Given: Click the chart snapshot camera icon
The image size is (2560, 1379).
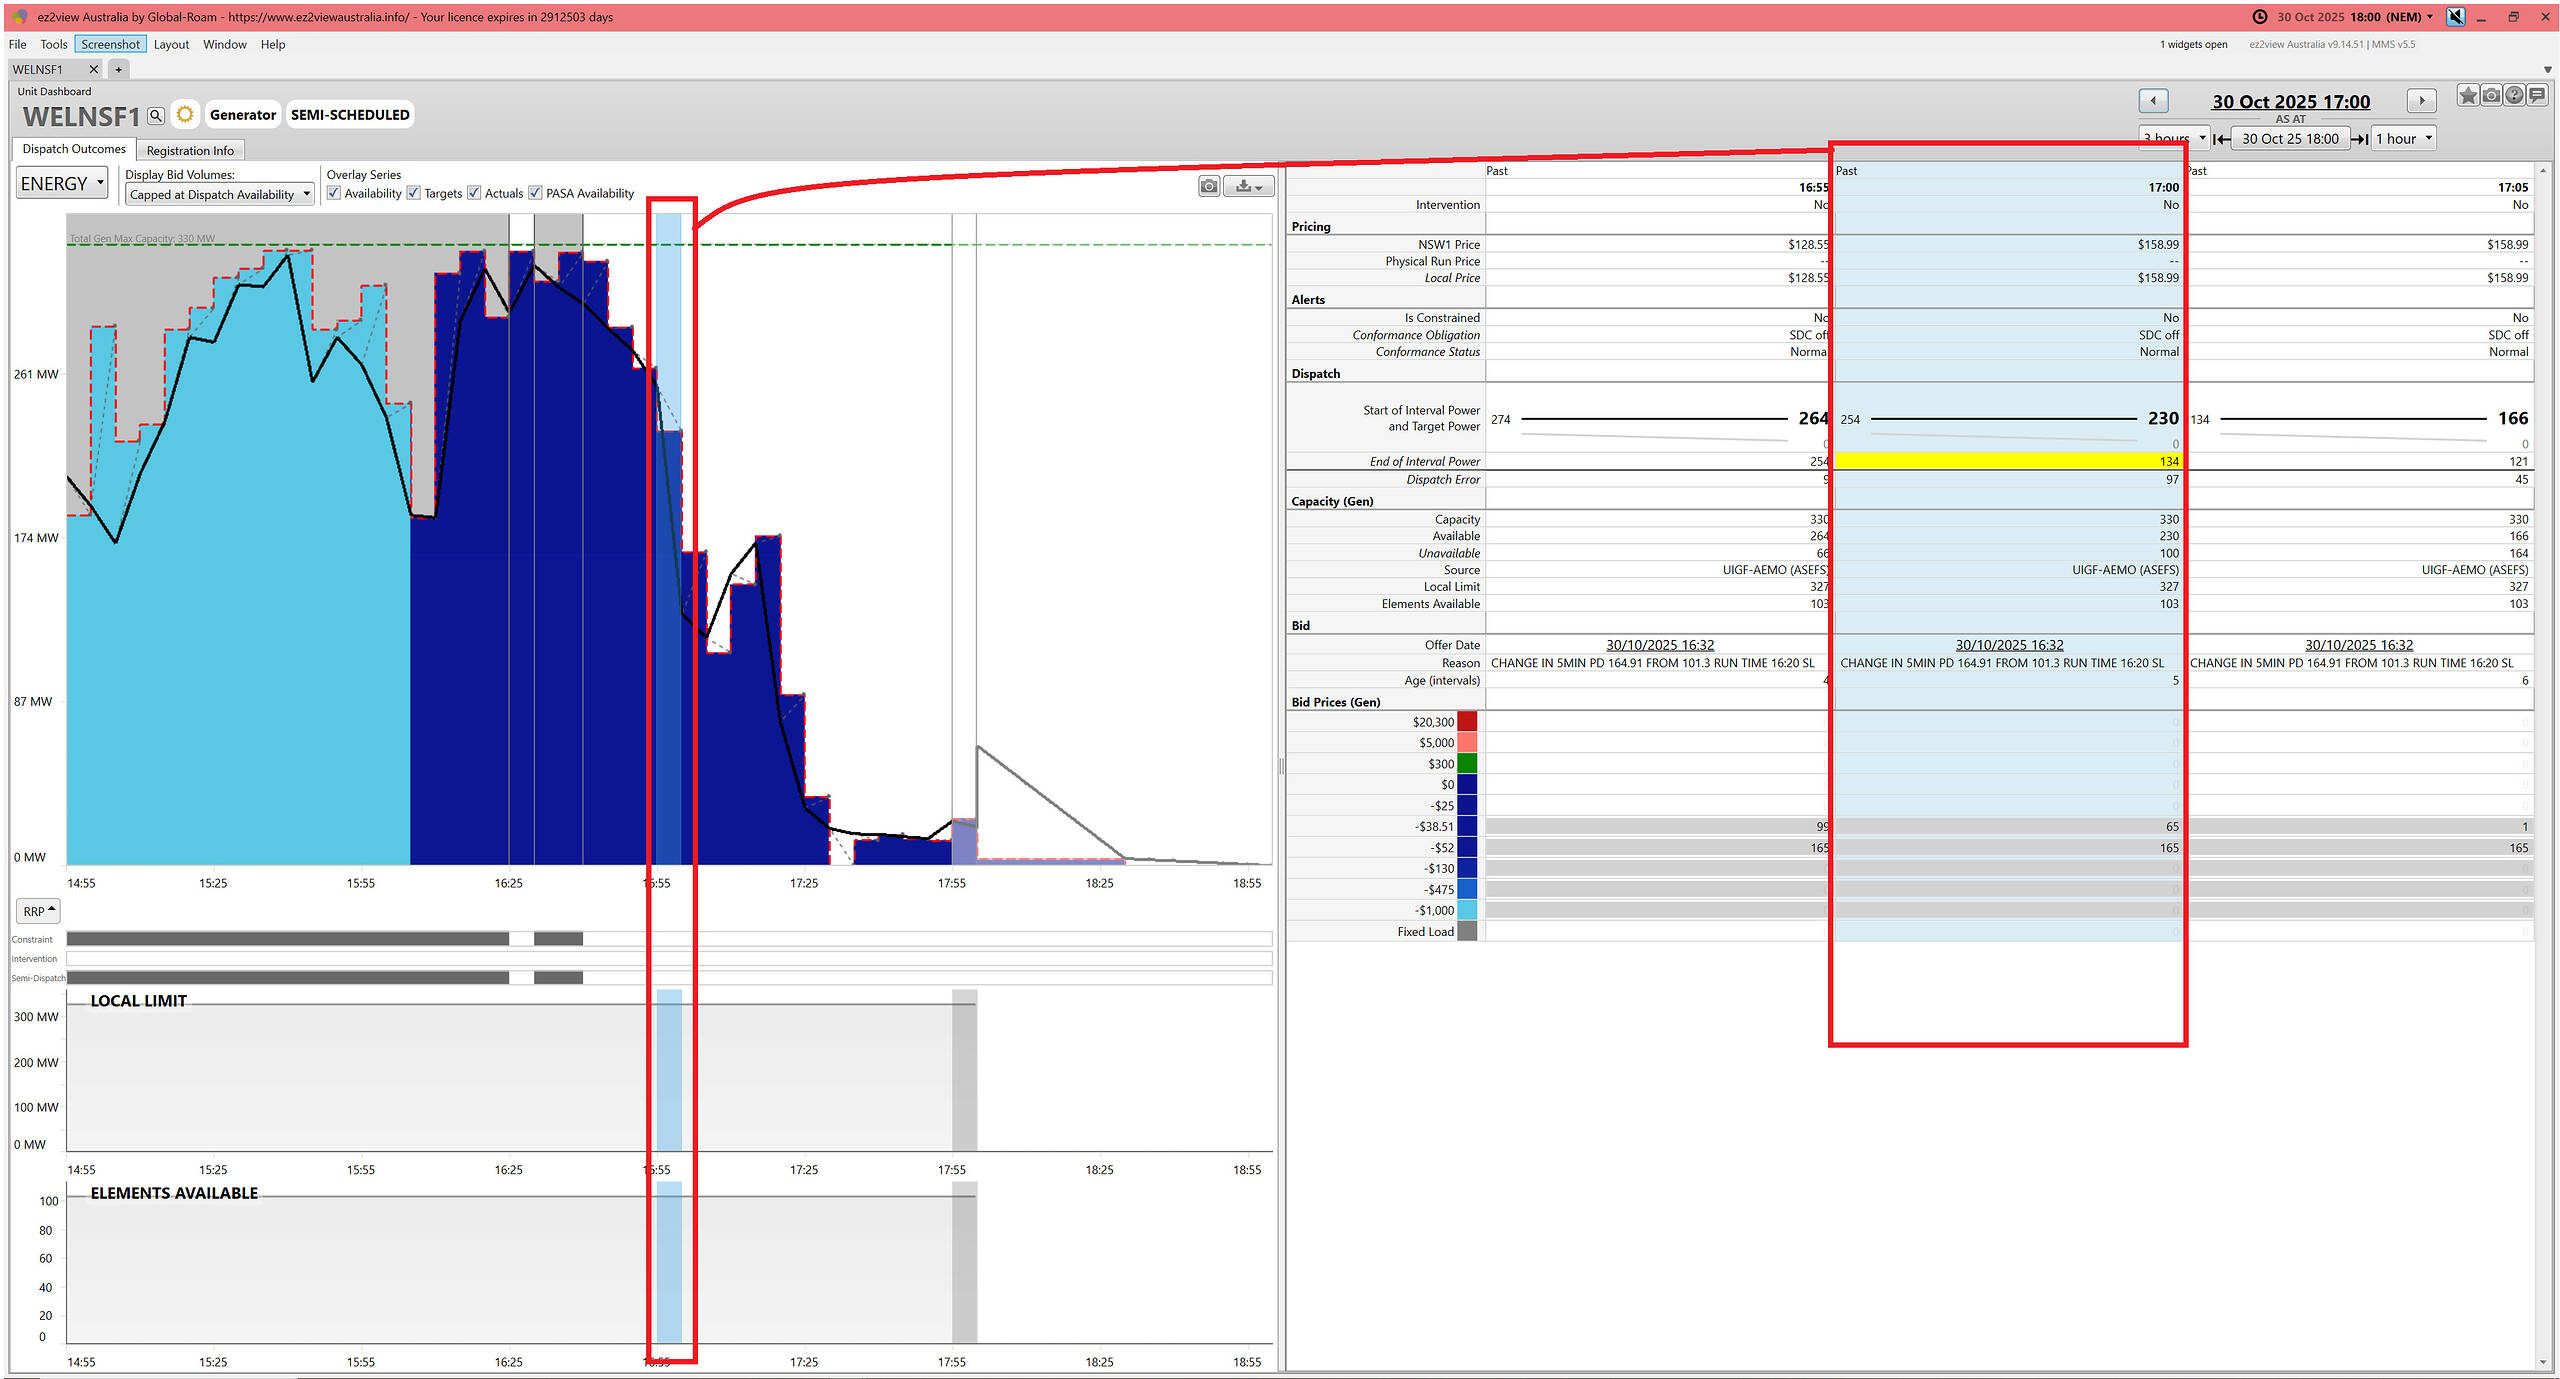Looking at the screenshot, I should click(x=1209, y=186).
